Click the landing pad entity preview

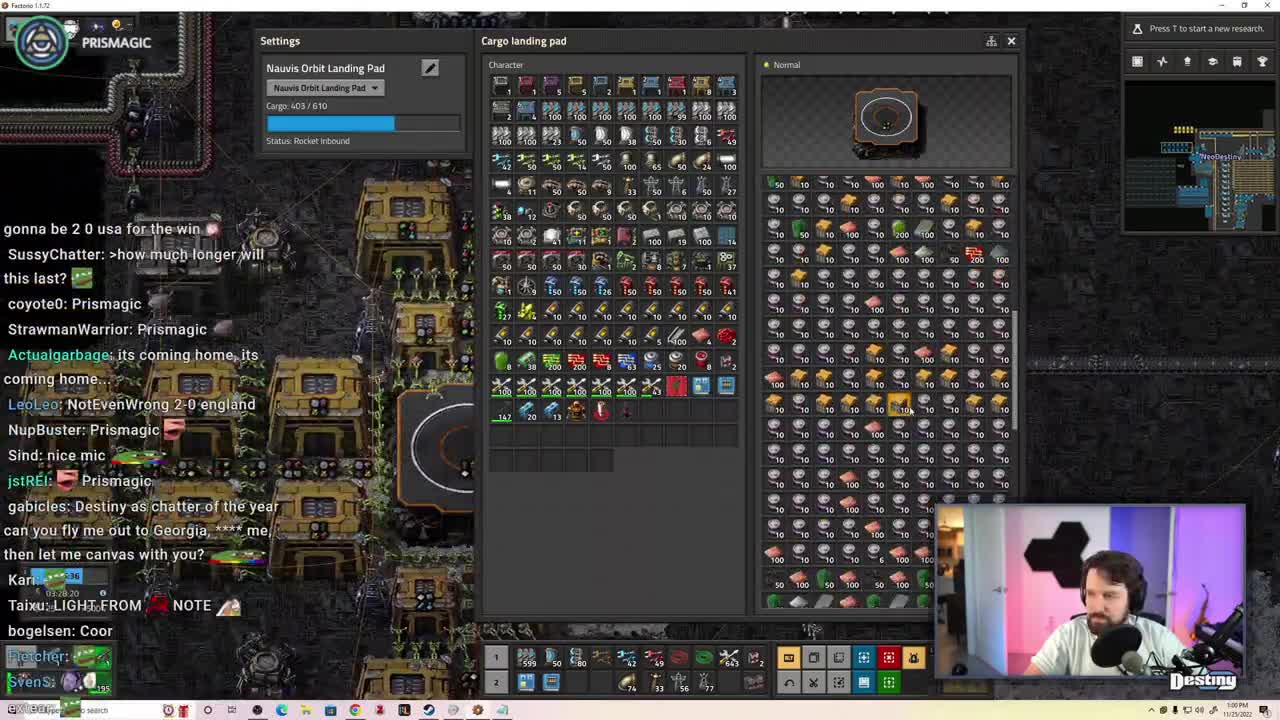[x=886, y=123]
